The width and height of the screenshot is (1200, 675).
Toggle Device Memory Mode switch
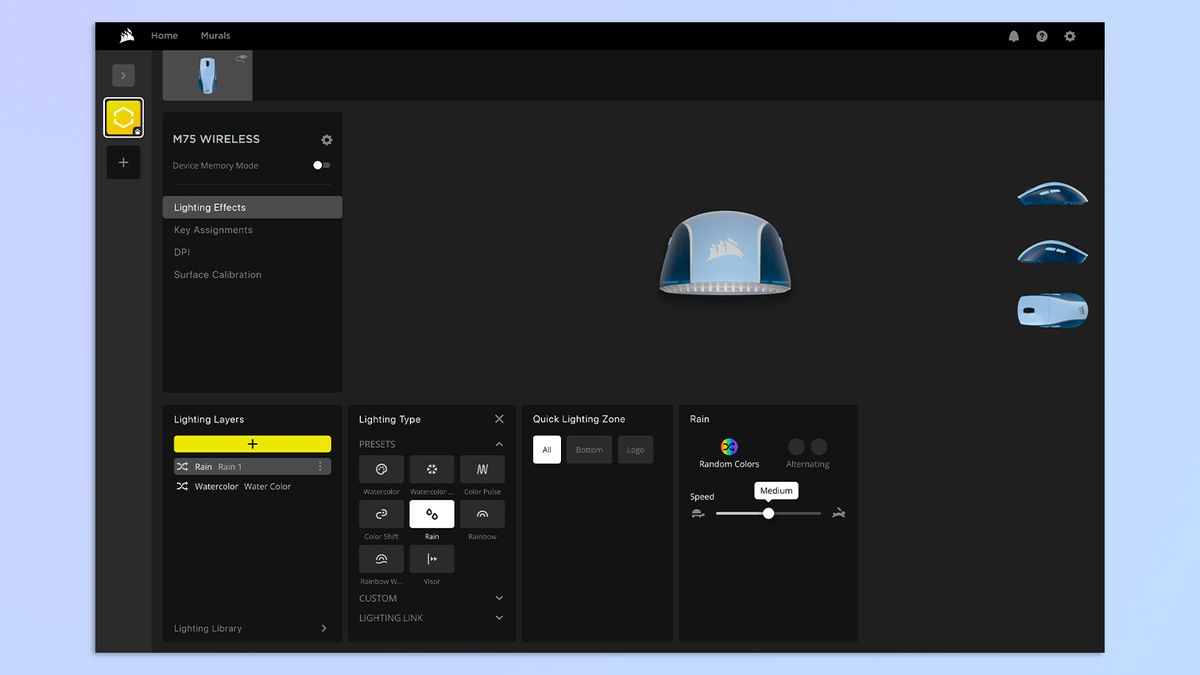pyautogui.click(x=321, y=165)
